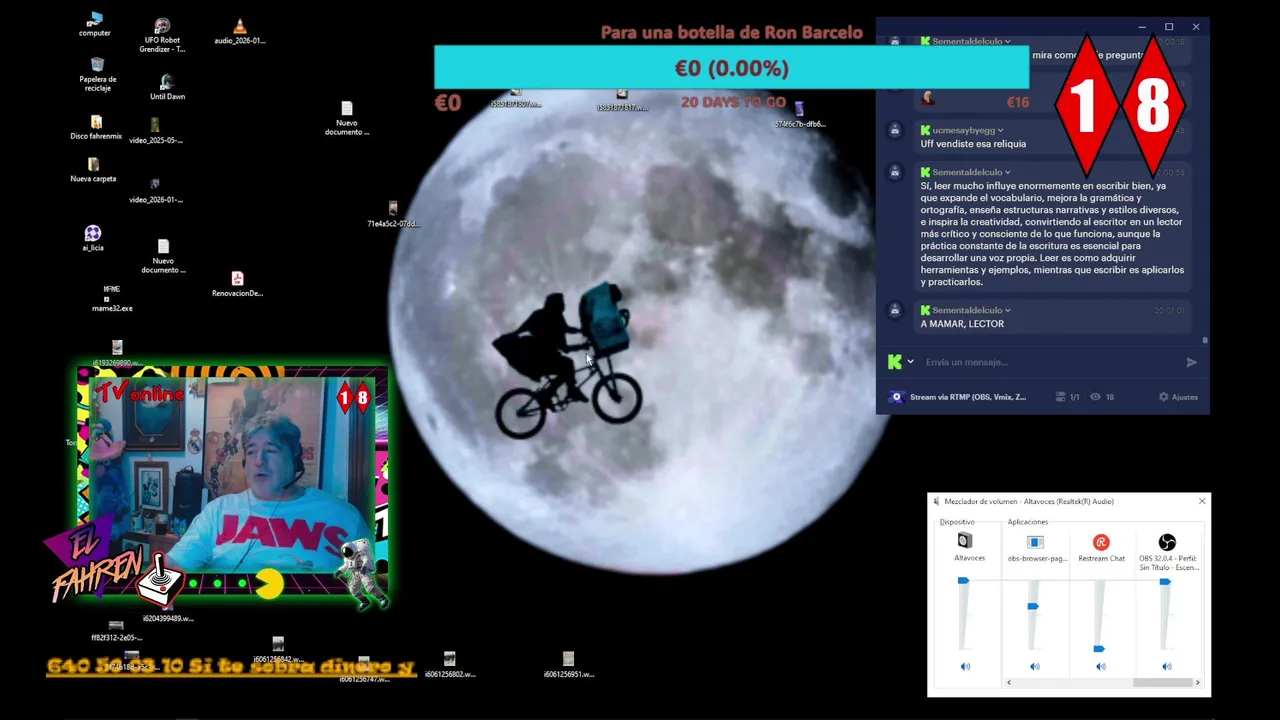This screenshot has width=1280, height=720.
Task: Select the 71e4a5c2-07dd image file
Action: click(393, 214)
